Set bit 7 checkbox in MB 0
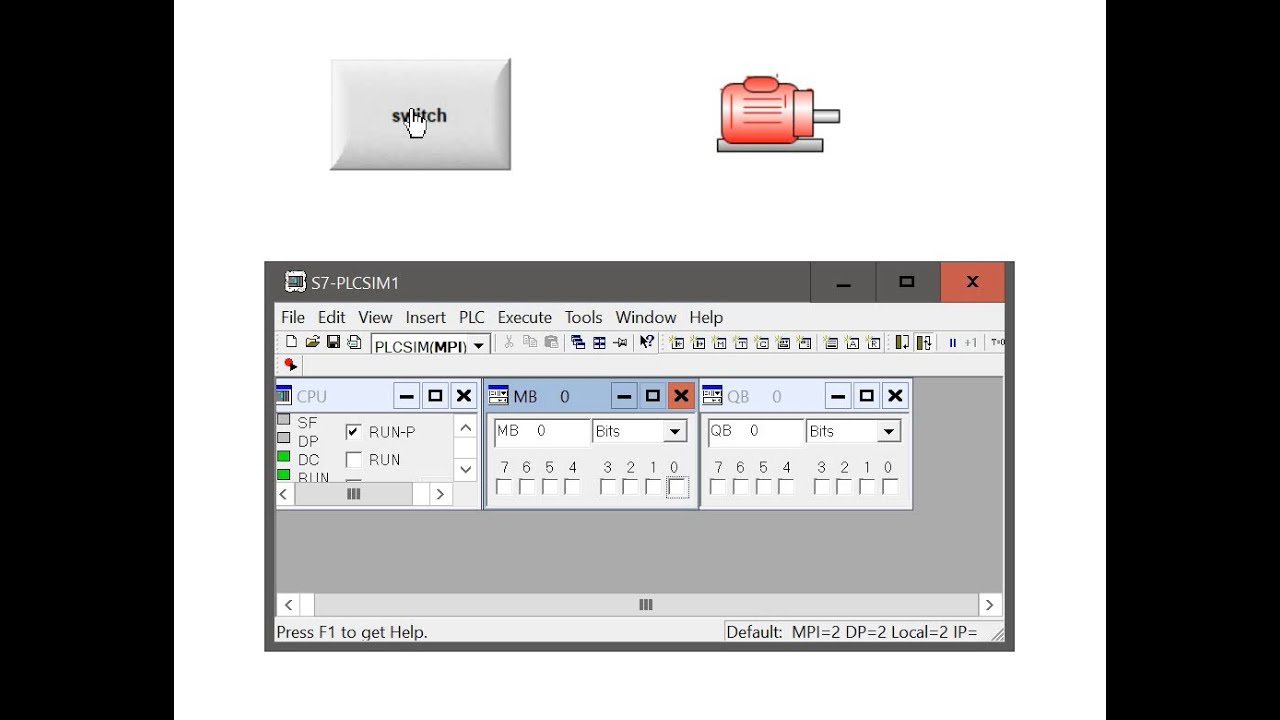 [x=504, y=487]
